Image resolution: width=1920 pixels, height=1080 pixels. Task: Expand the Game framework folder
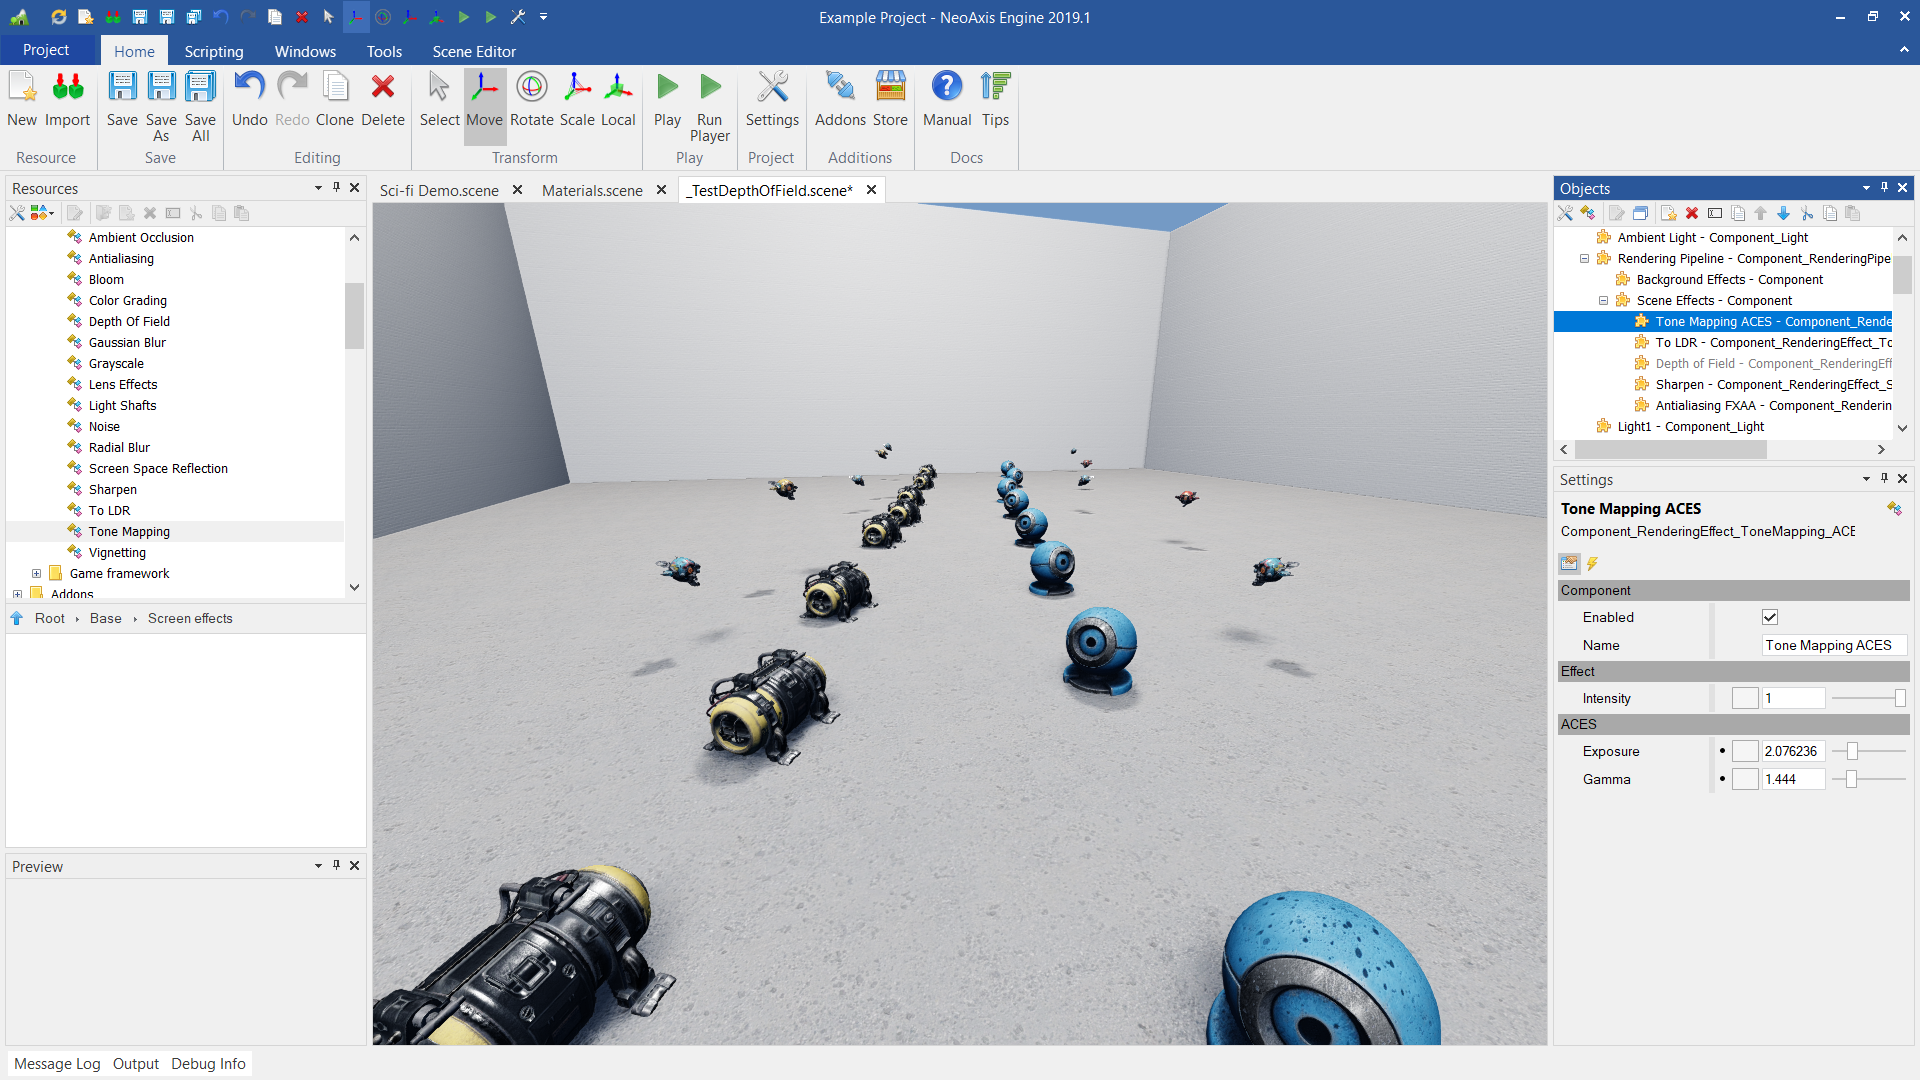(36, 573)
